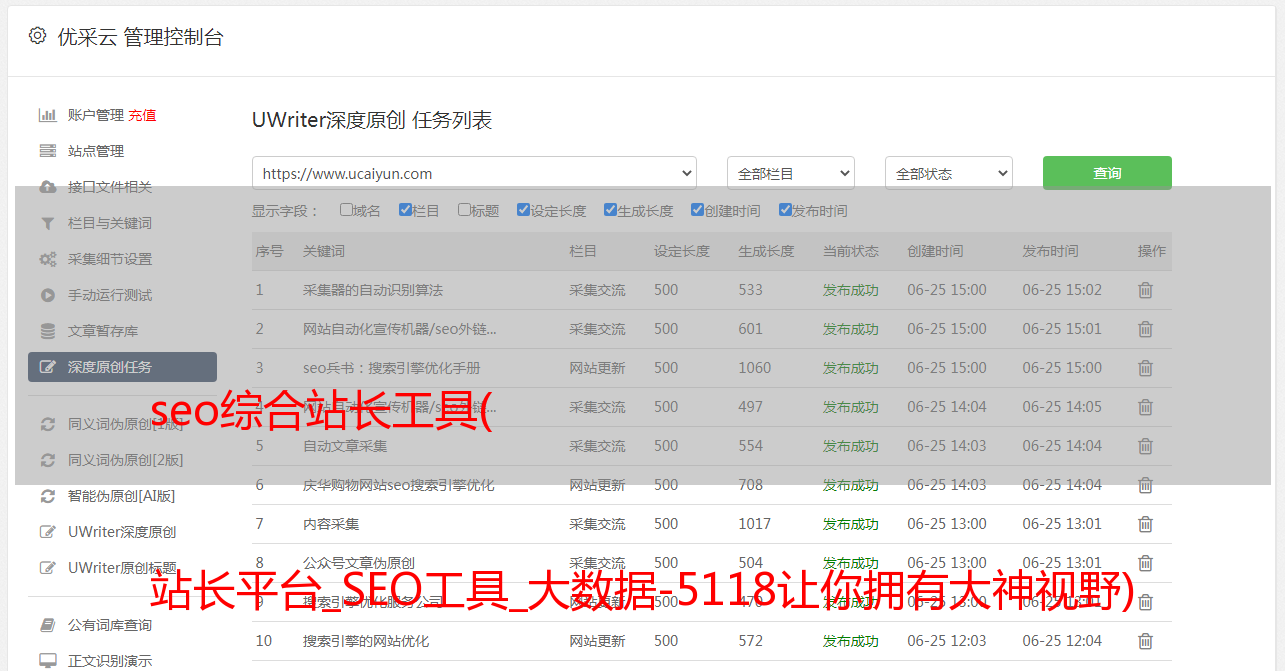Click the monitor icon for 正文识别演示
Screen dimensions: 1285x671
(x=47, y=661)
